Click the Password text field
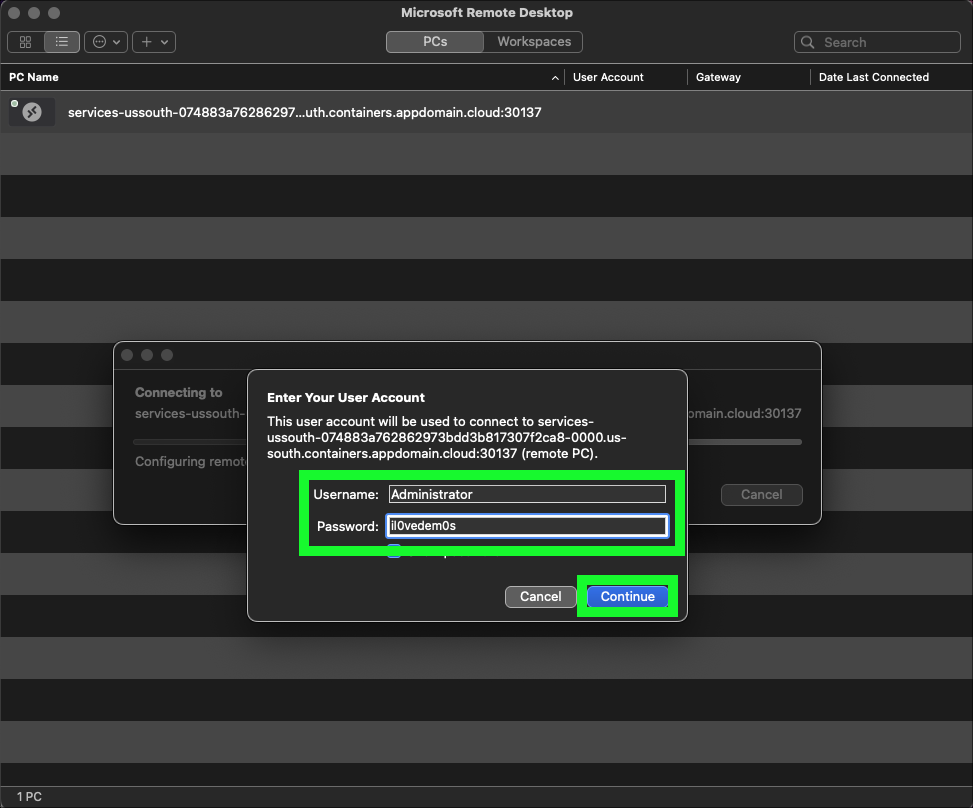The width and height of the screenshot is (973, 808). (526, 526)
